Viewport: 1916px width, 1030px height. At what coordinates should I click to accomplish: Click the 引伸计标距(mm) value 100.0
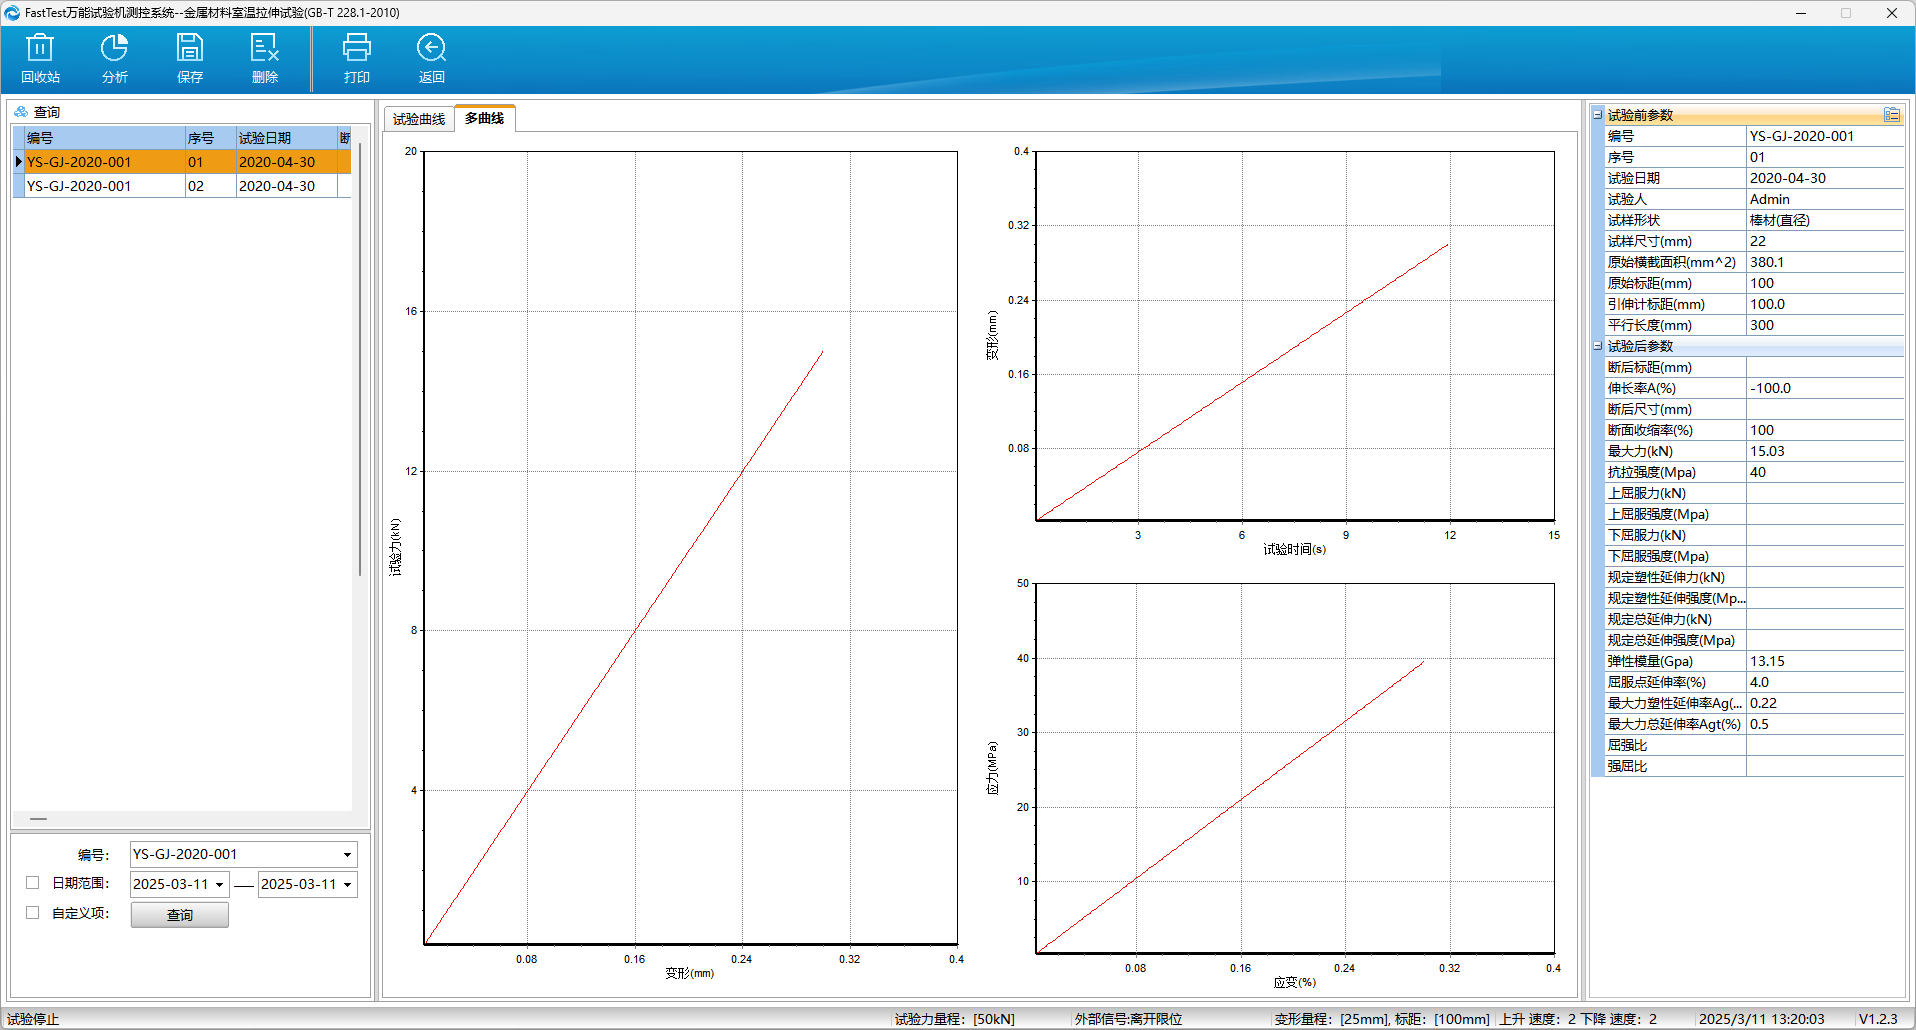(x=1825, y=304)
